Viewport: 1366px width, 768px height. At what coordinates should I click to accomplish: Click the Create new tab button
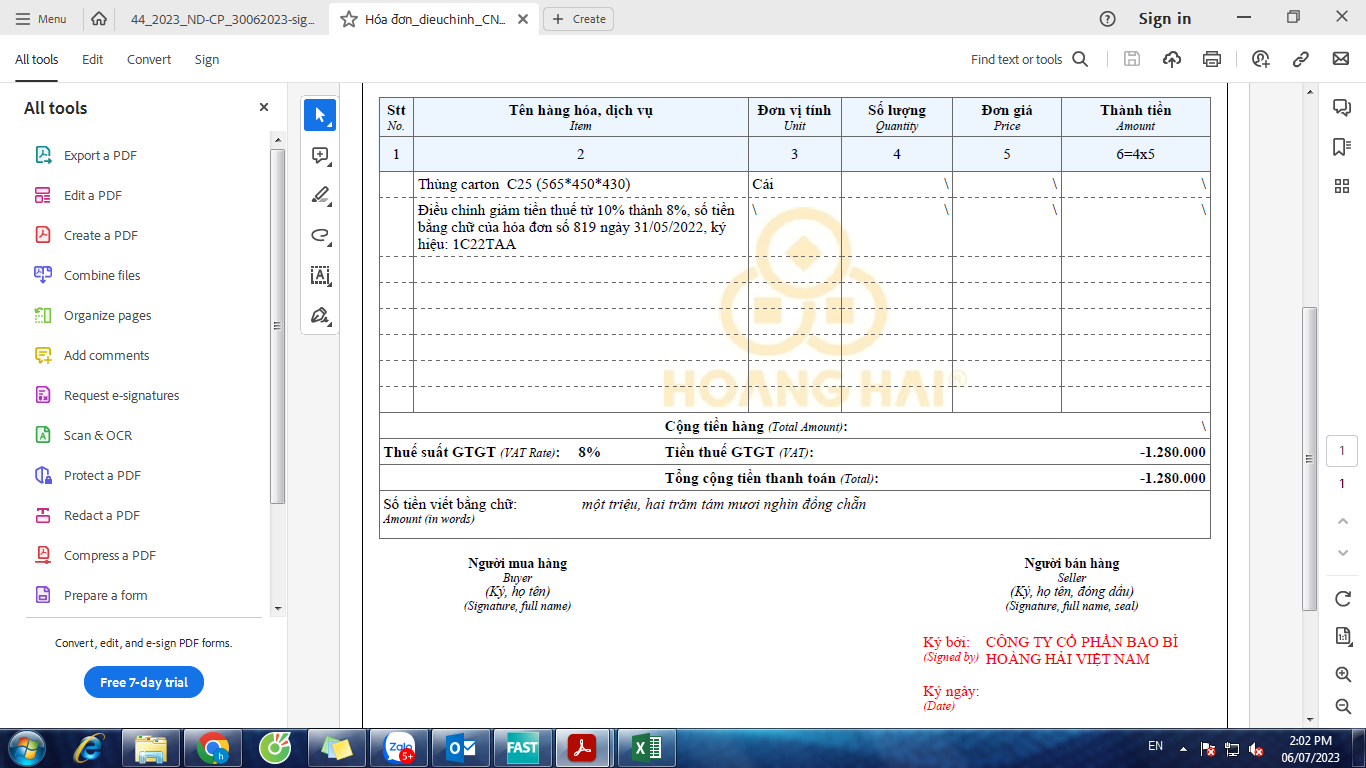579,19
